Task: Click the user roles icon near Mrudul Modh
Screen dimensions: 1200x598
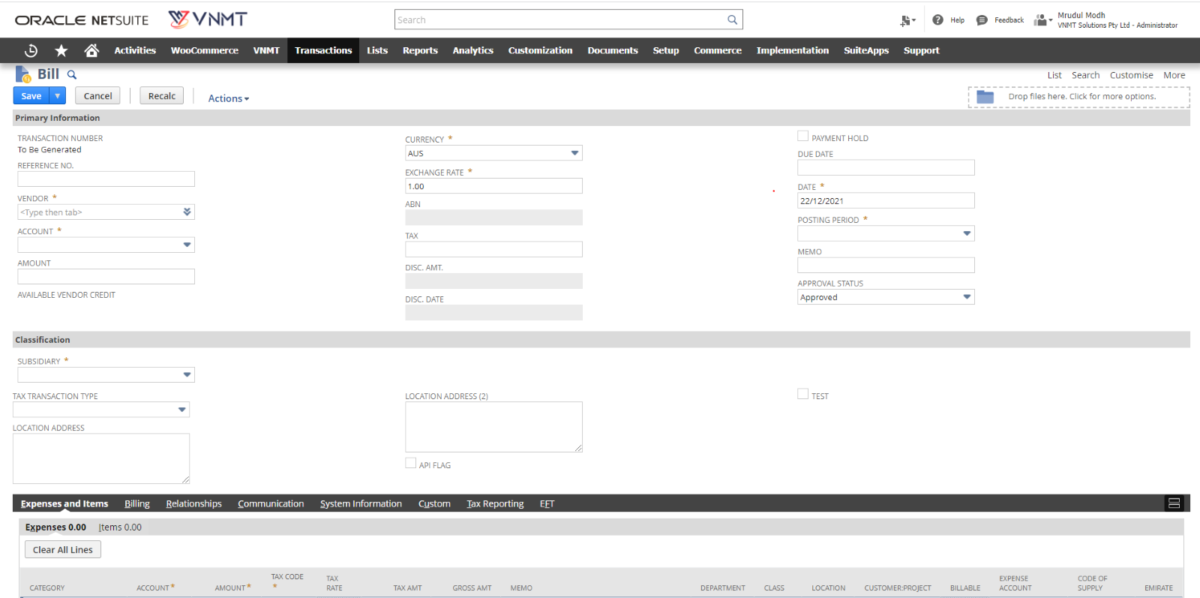Action: 1040,19
